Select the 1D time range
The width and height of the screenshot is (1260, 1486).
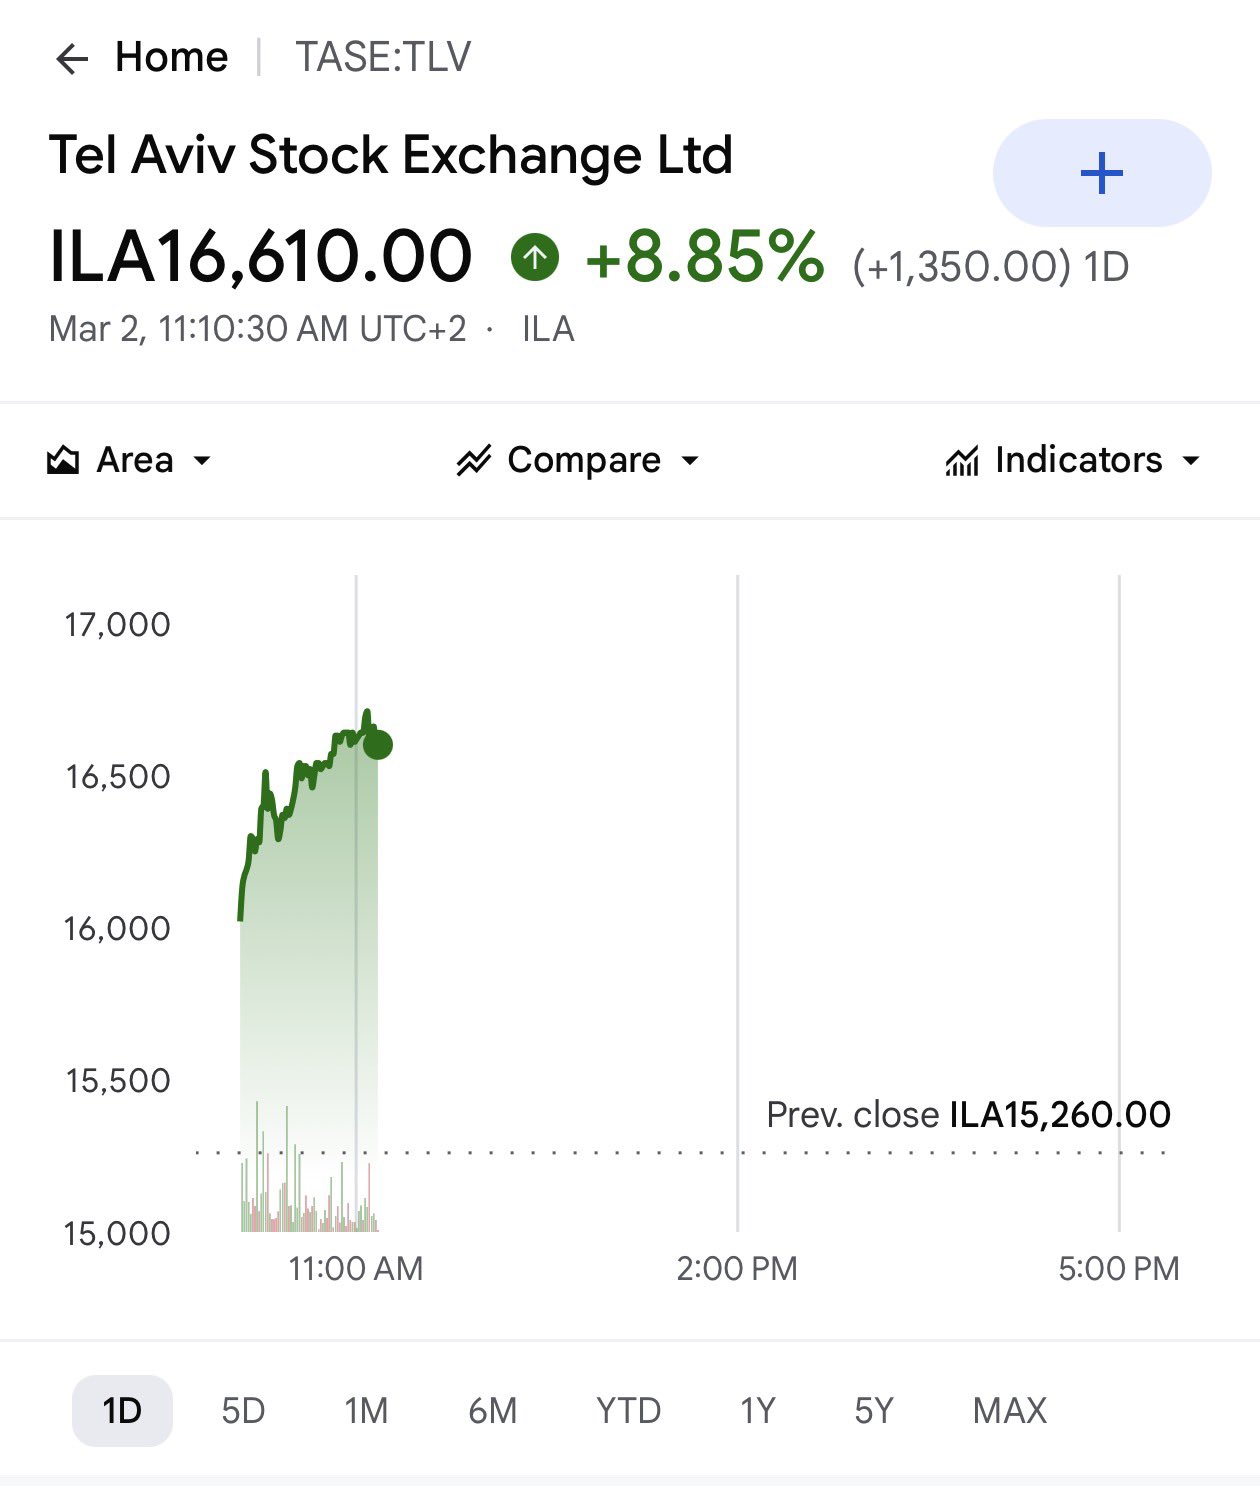122,1411
